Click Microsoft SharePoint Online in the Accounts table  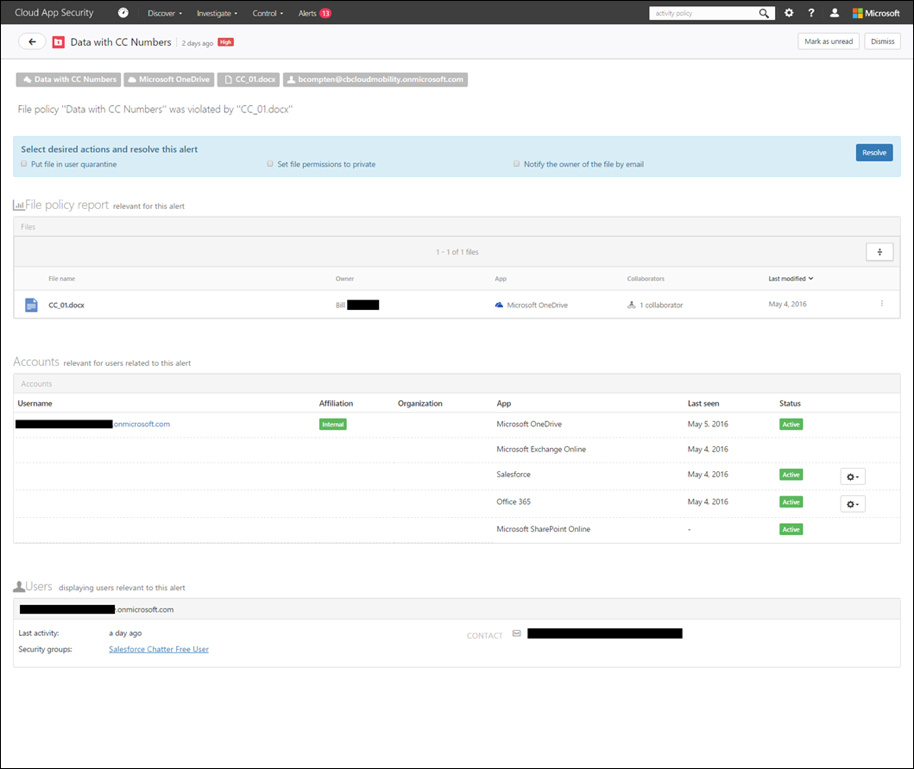[x=543, y=529]
